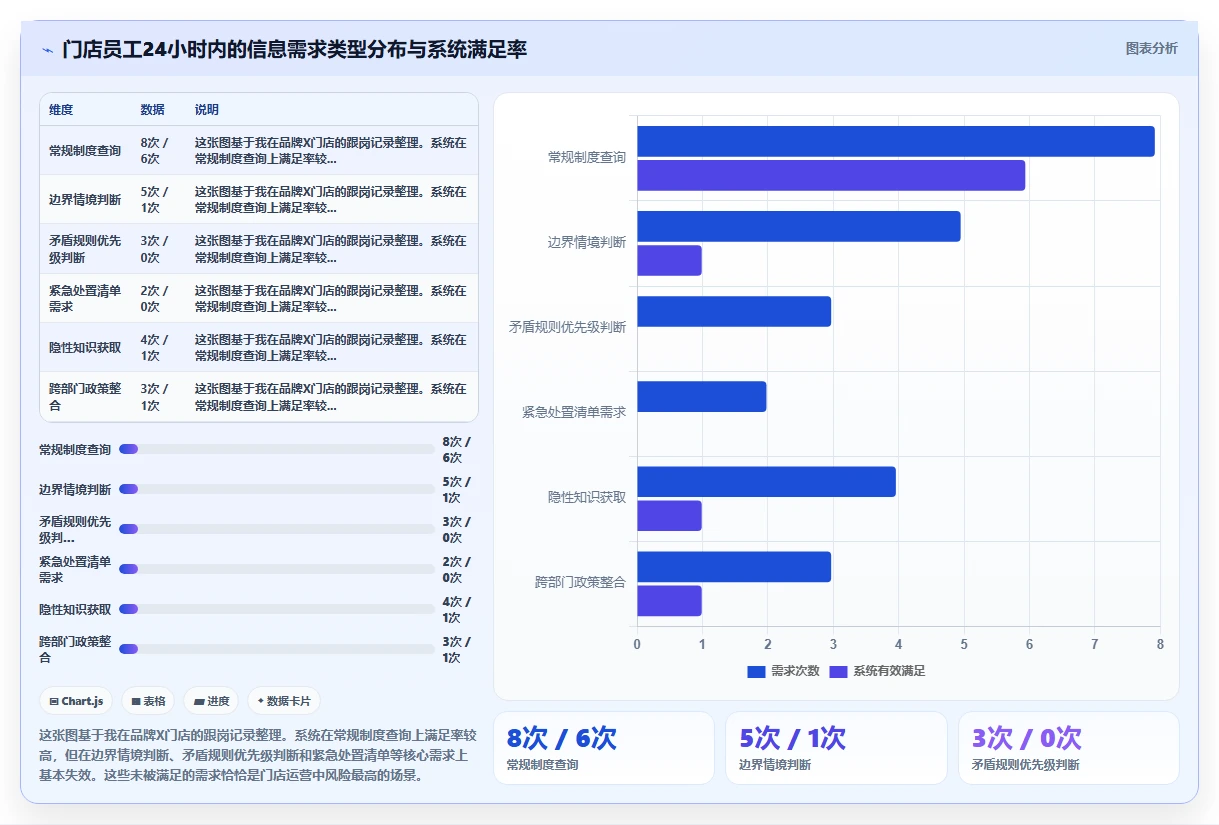Click the 说明 column header

point(207,110)
